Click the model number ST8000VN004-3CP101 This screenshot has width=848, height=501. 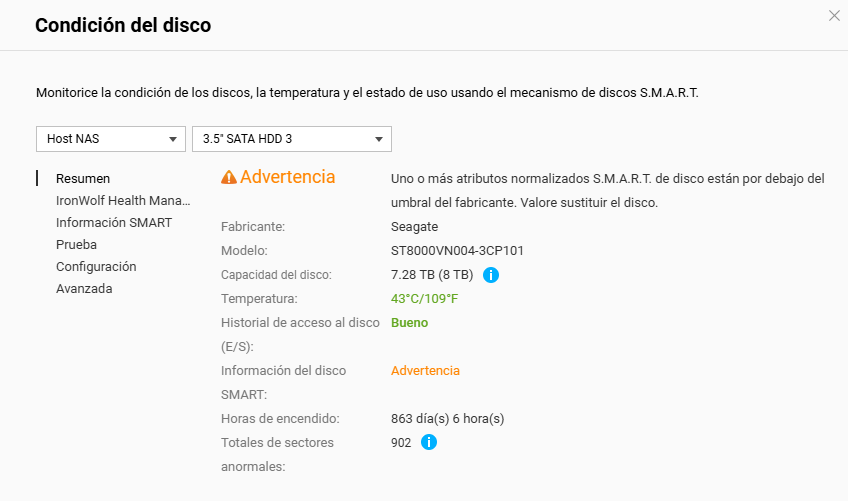[457, 250]
